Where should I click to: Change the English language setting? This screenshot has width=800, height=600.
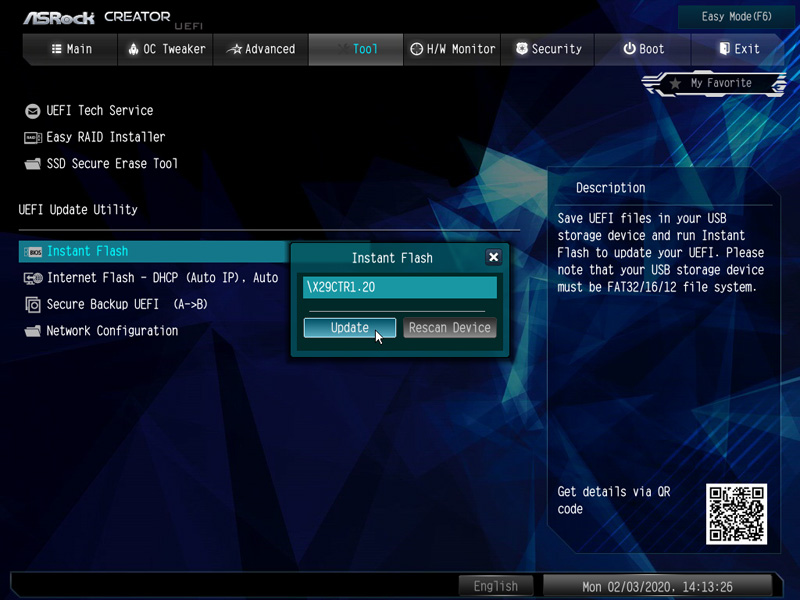(x=495, y=586)
